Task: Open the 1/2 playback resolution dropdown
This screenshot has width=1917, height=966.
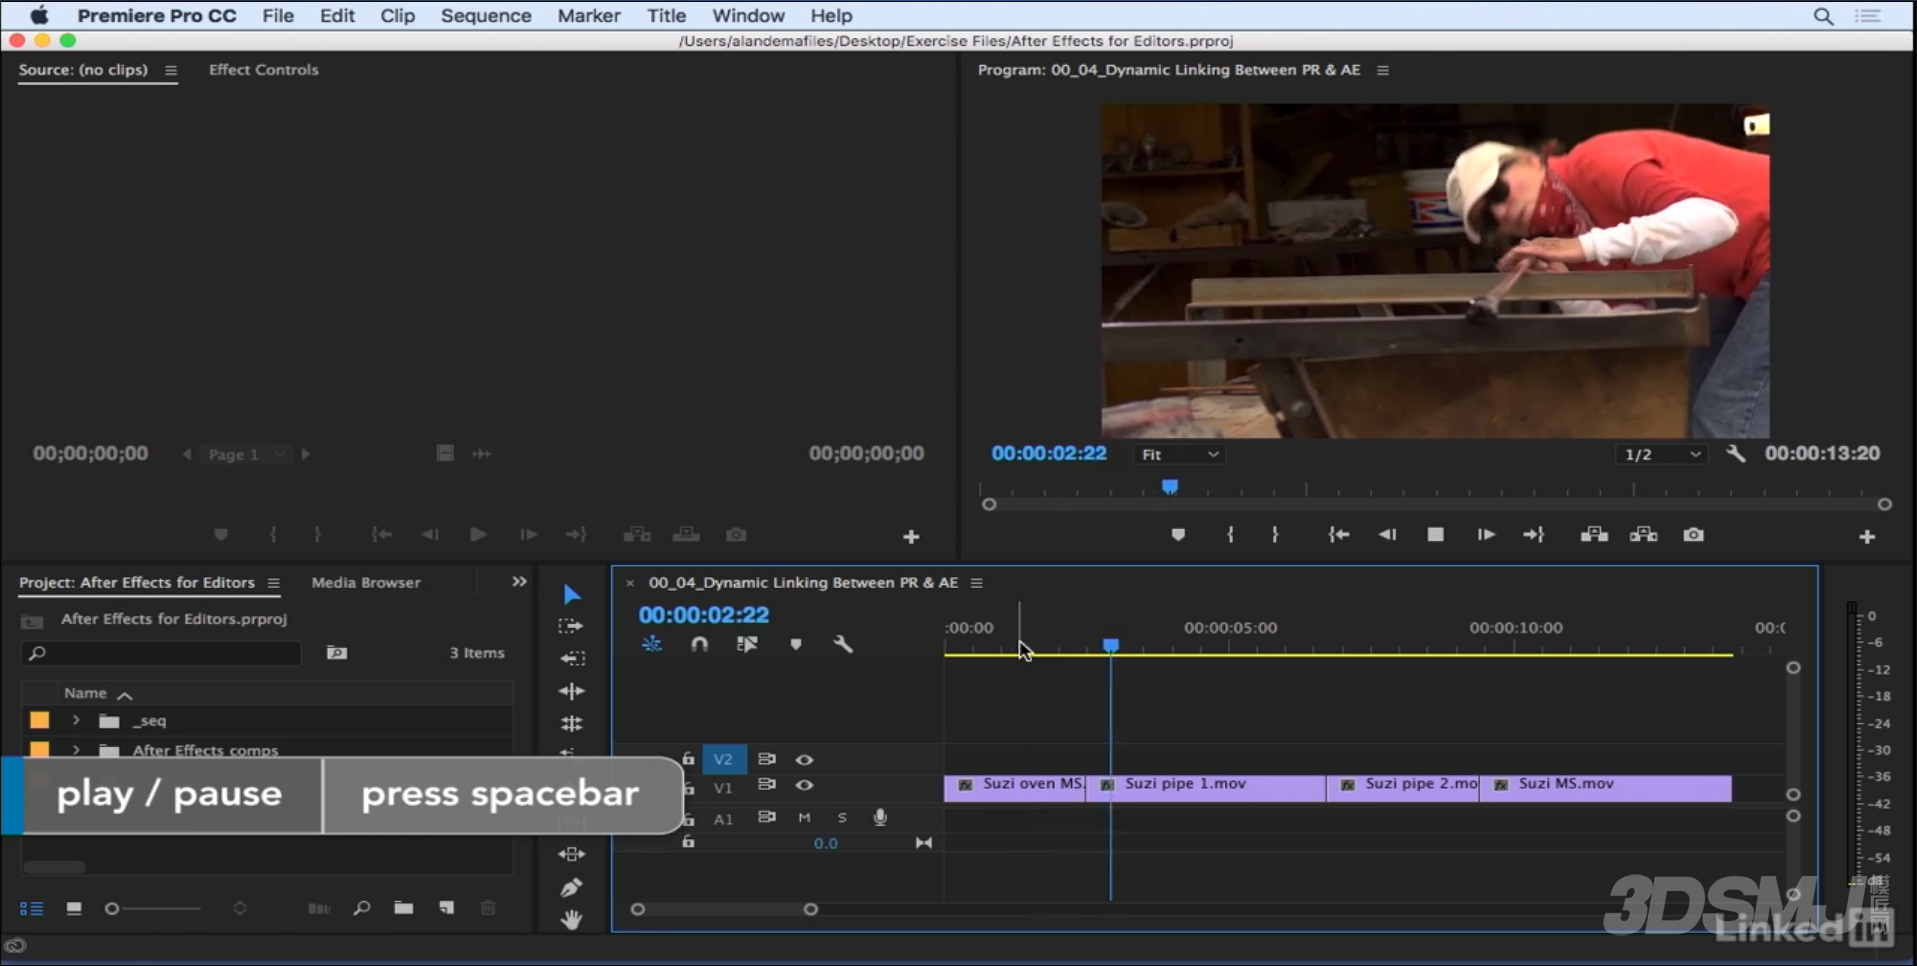Action: click(x=1661, y=455)
